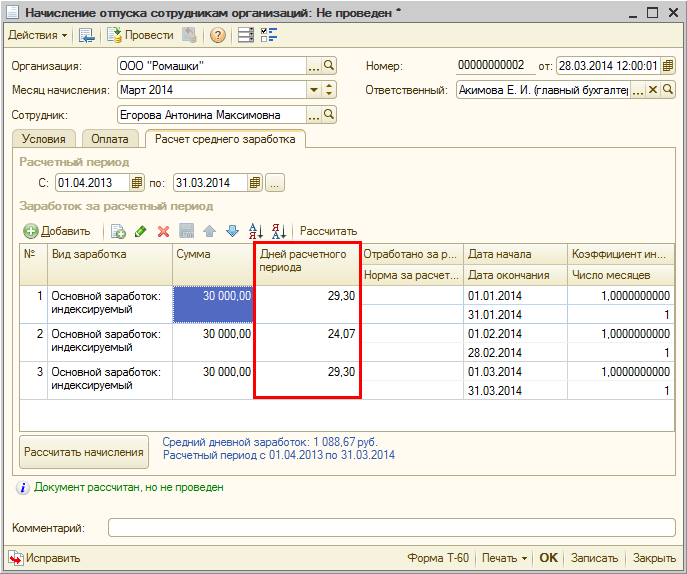
Task: Clear the Ответственный field with X button
Action: point(653,90)
